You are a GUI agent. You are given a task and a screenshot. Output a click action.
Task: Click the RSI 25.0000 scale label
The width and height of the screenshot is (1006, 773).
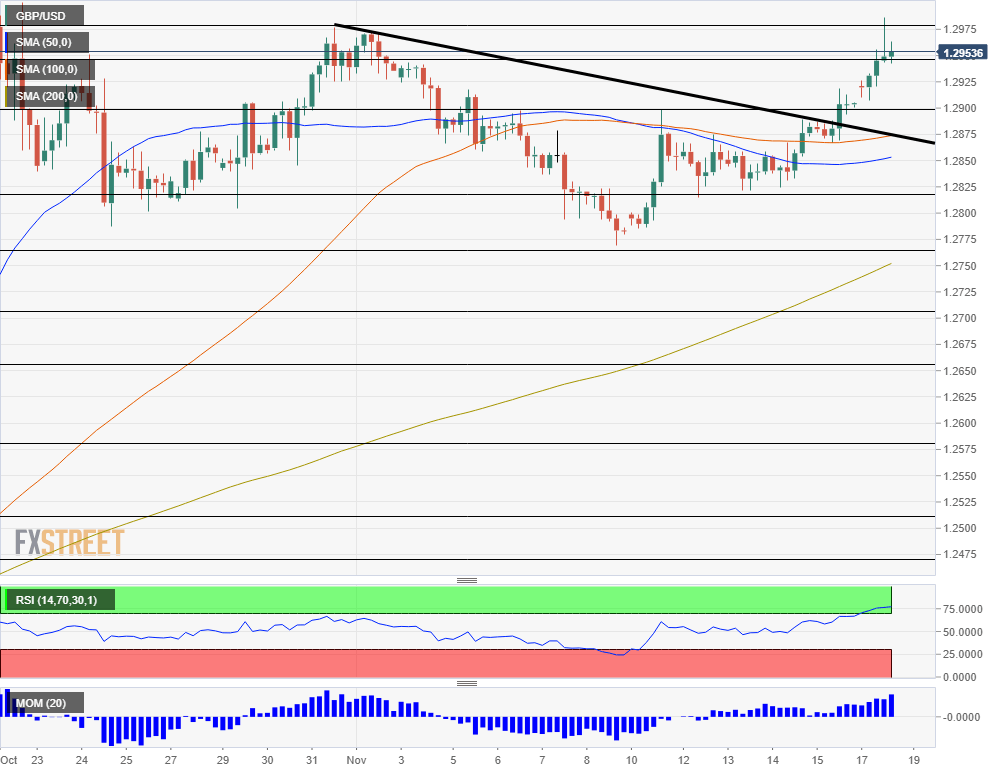coord(962,654)
